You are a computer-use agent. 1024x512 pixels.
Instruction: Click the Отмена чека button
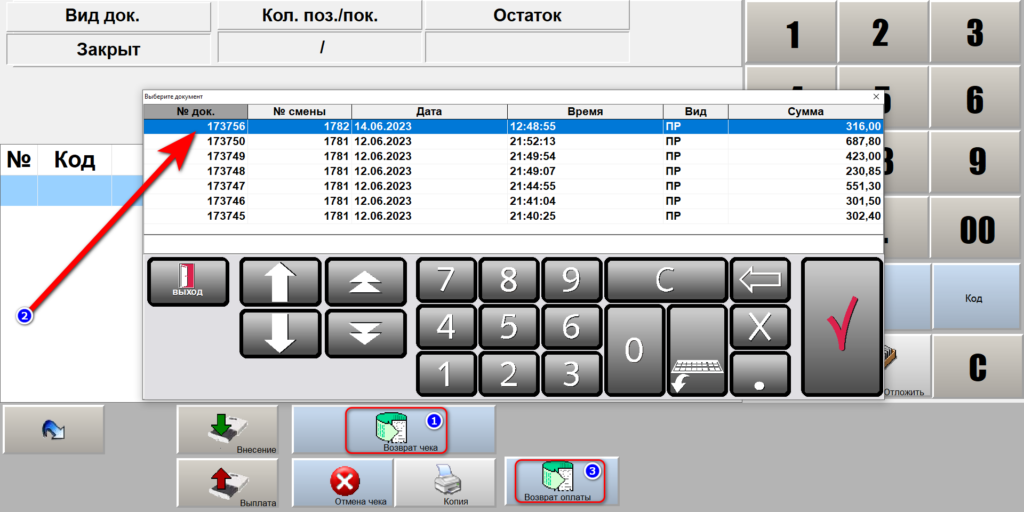pos(343,483)
